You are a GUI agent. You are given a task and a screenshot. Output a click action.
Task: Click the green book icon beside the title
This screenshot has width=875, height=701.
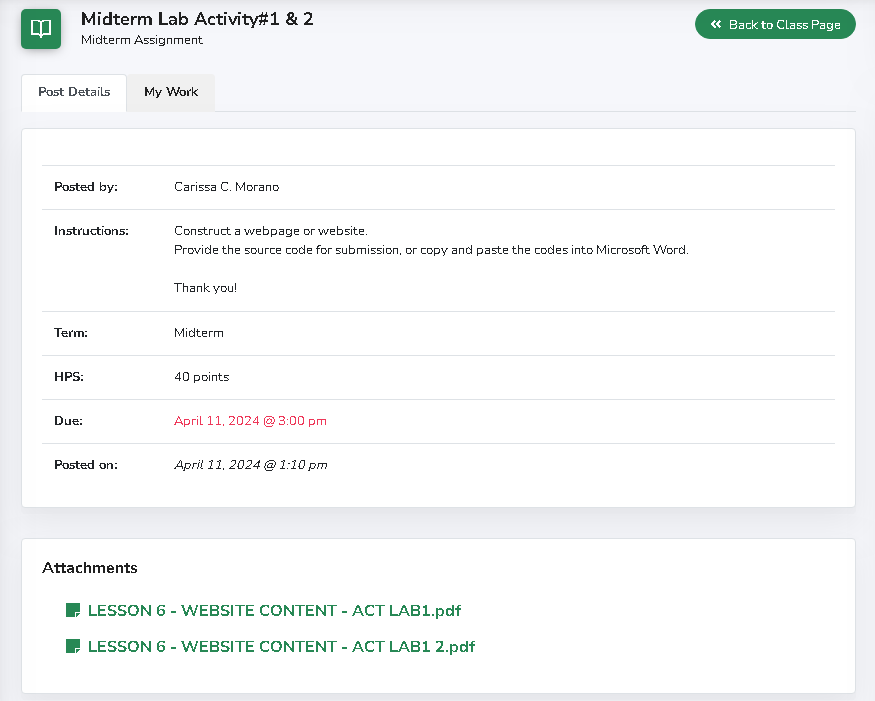coord(41,29)
